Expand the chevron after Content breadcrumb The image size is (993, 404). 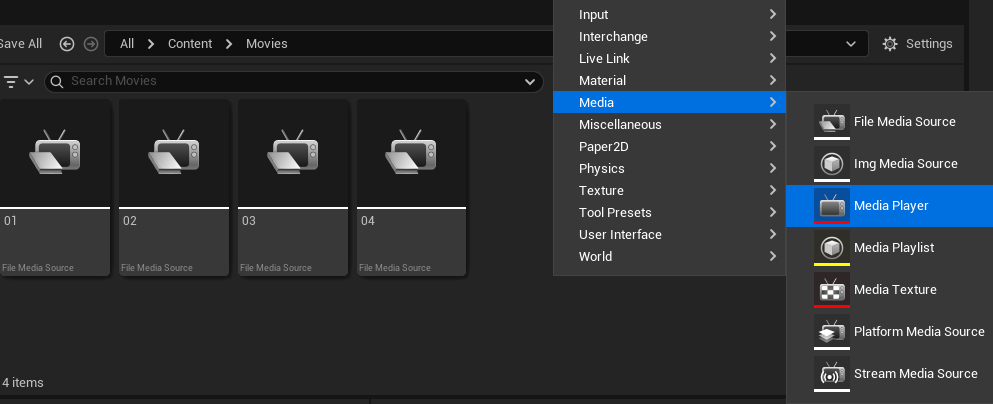click(x=229, y=44)
